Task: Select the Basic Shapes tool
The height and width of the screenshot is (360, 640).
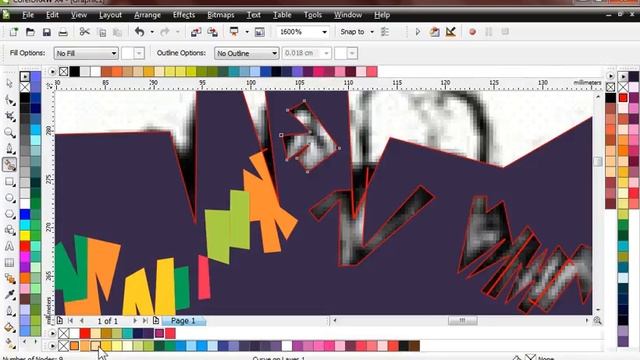Action: [x=9, y=230]
